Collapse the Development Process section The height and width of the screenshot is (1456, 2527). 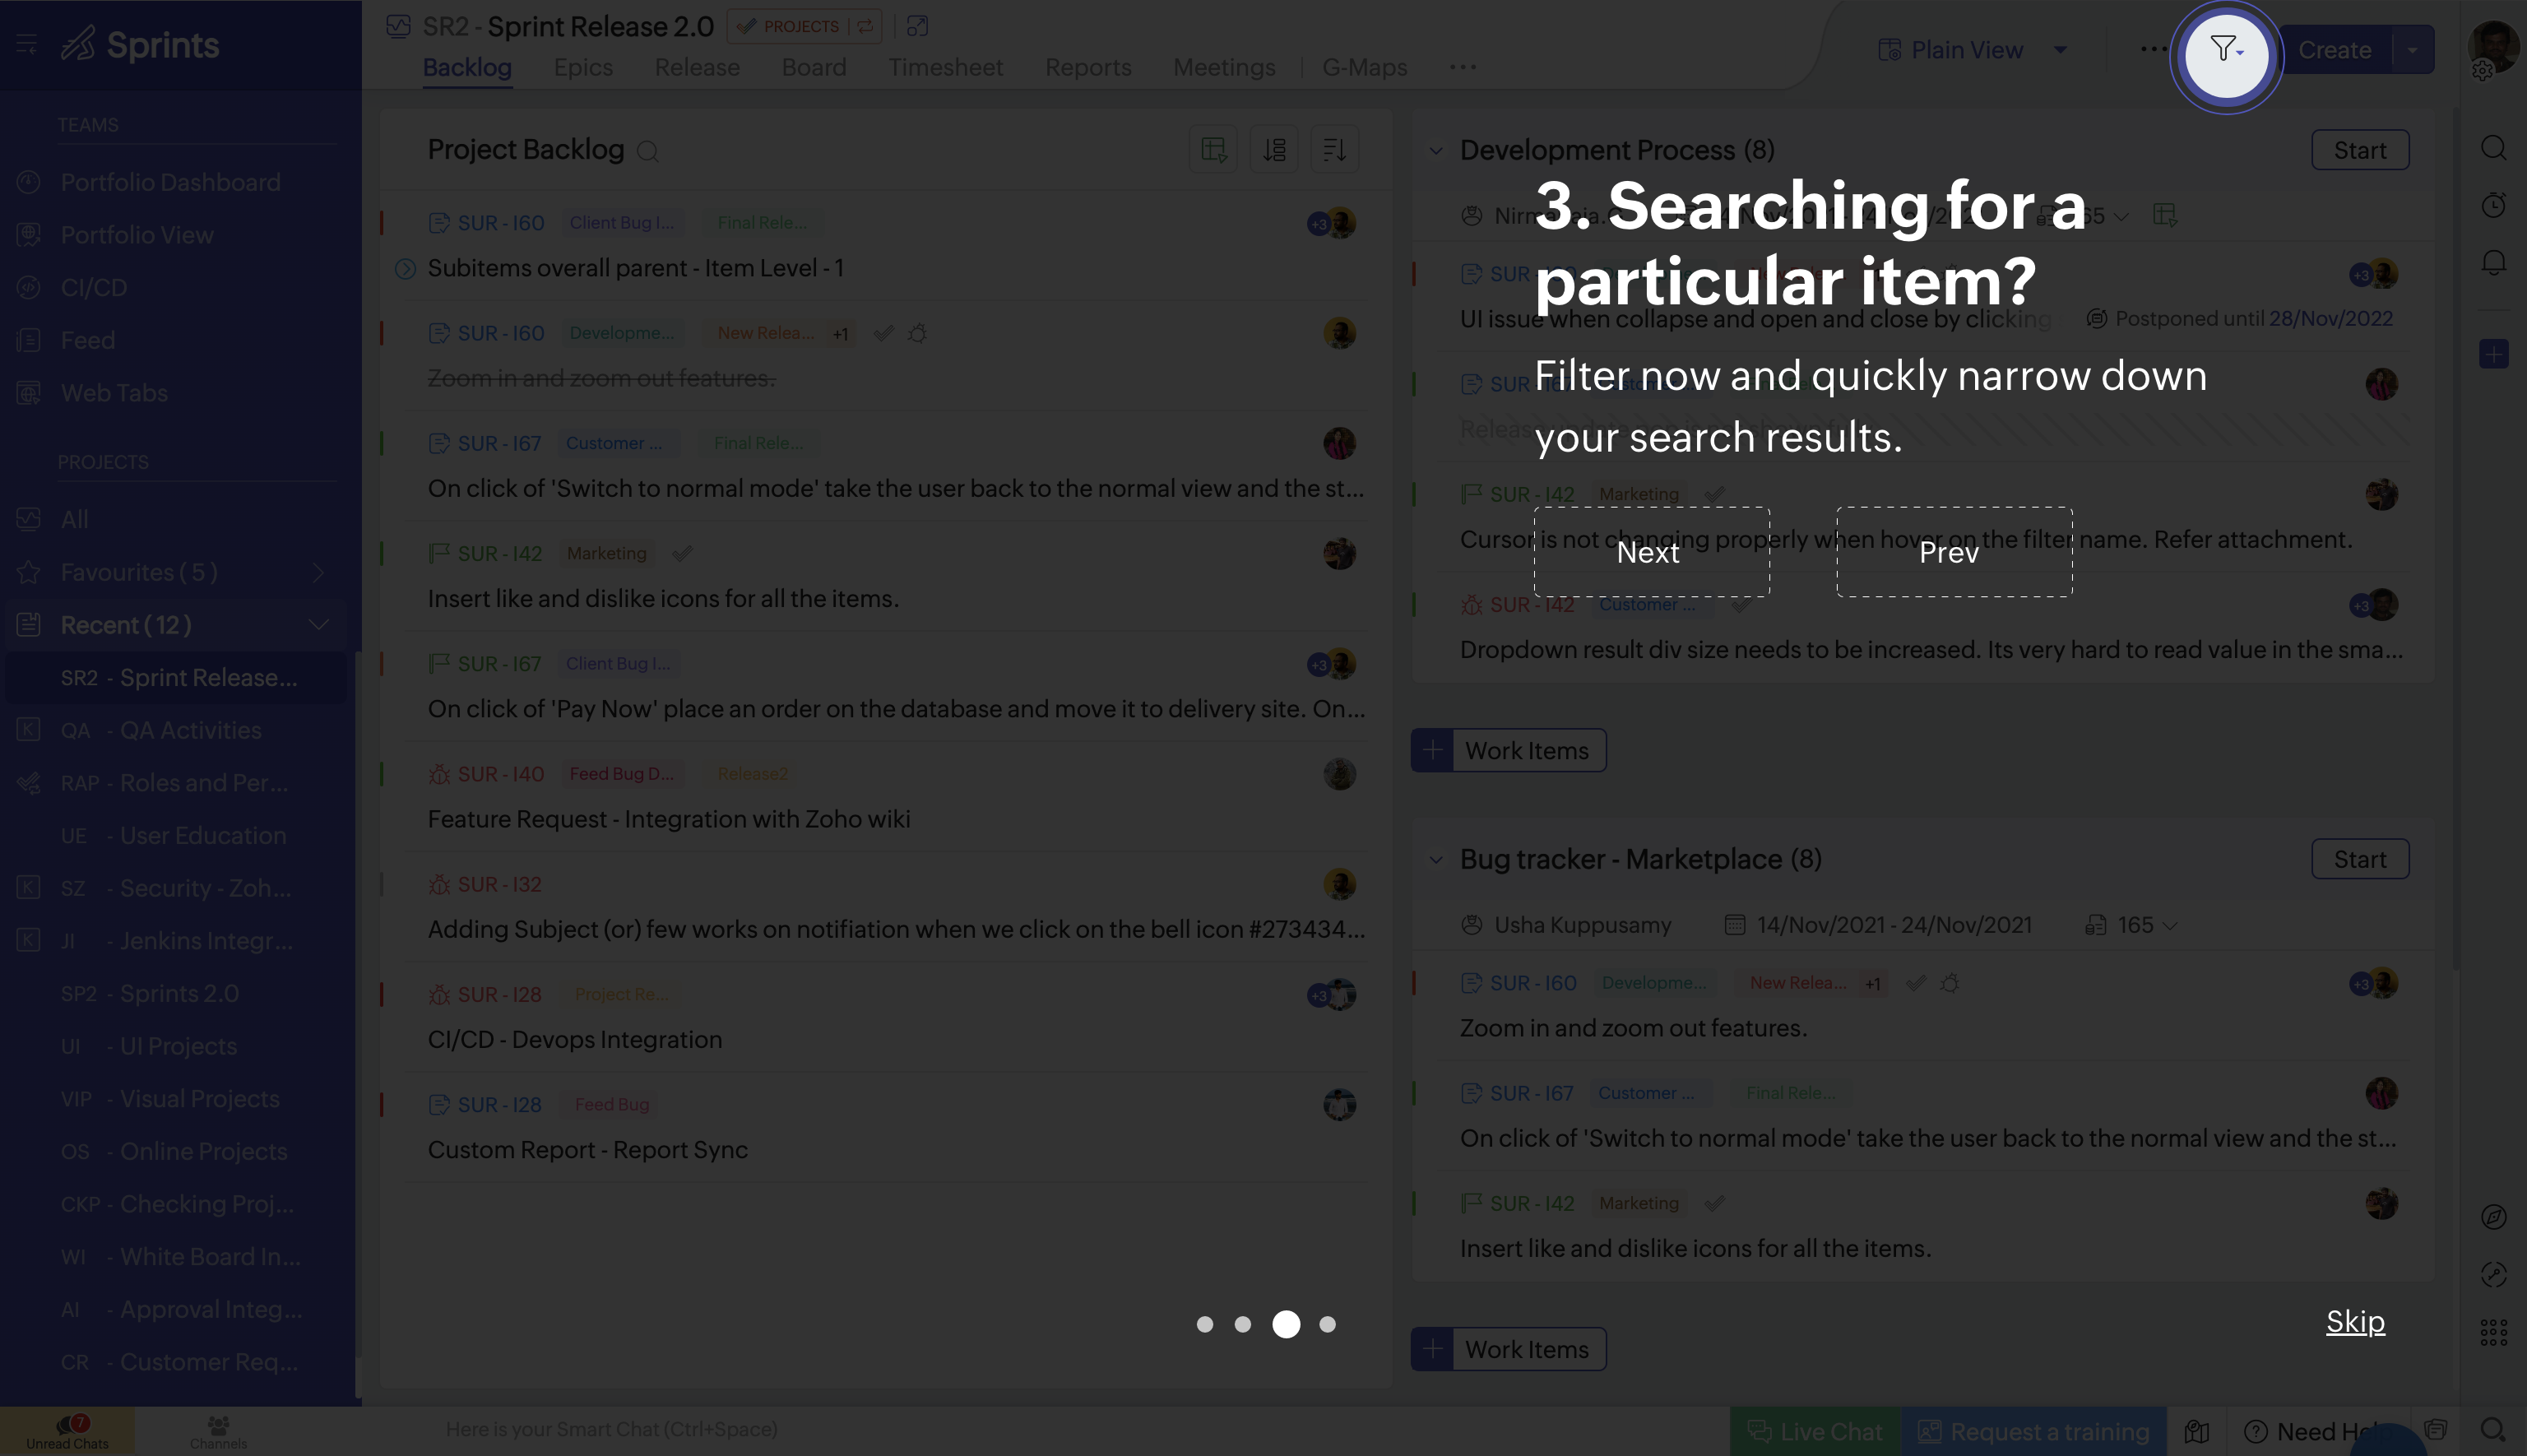pos(1437,150)
